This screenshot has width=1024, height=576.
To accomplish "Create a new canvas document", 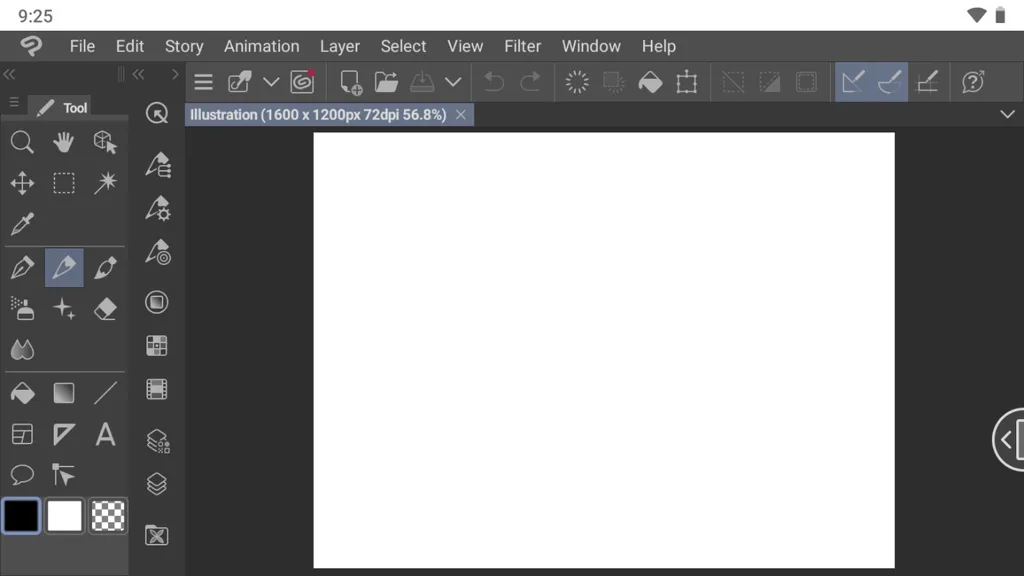I will [351, 83].
